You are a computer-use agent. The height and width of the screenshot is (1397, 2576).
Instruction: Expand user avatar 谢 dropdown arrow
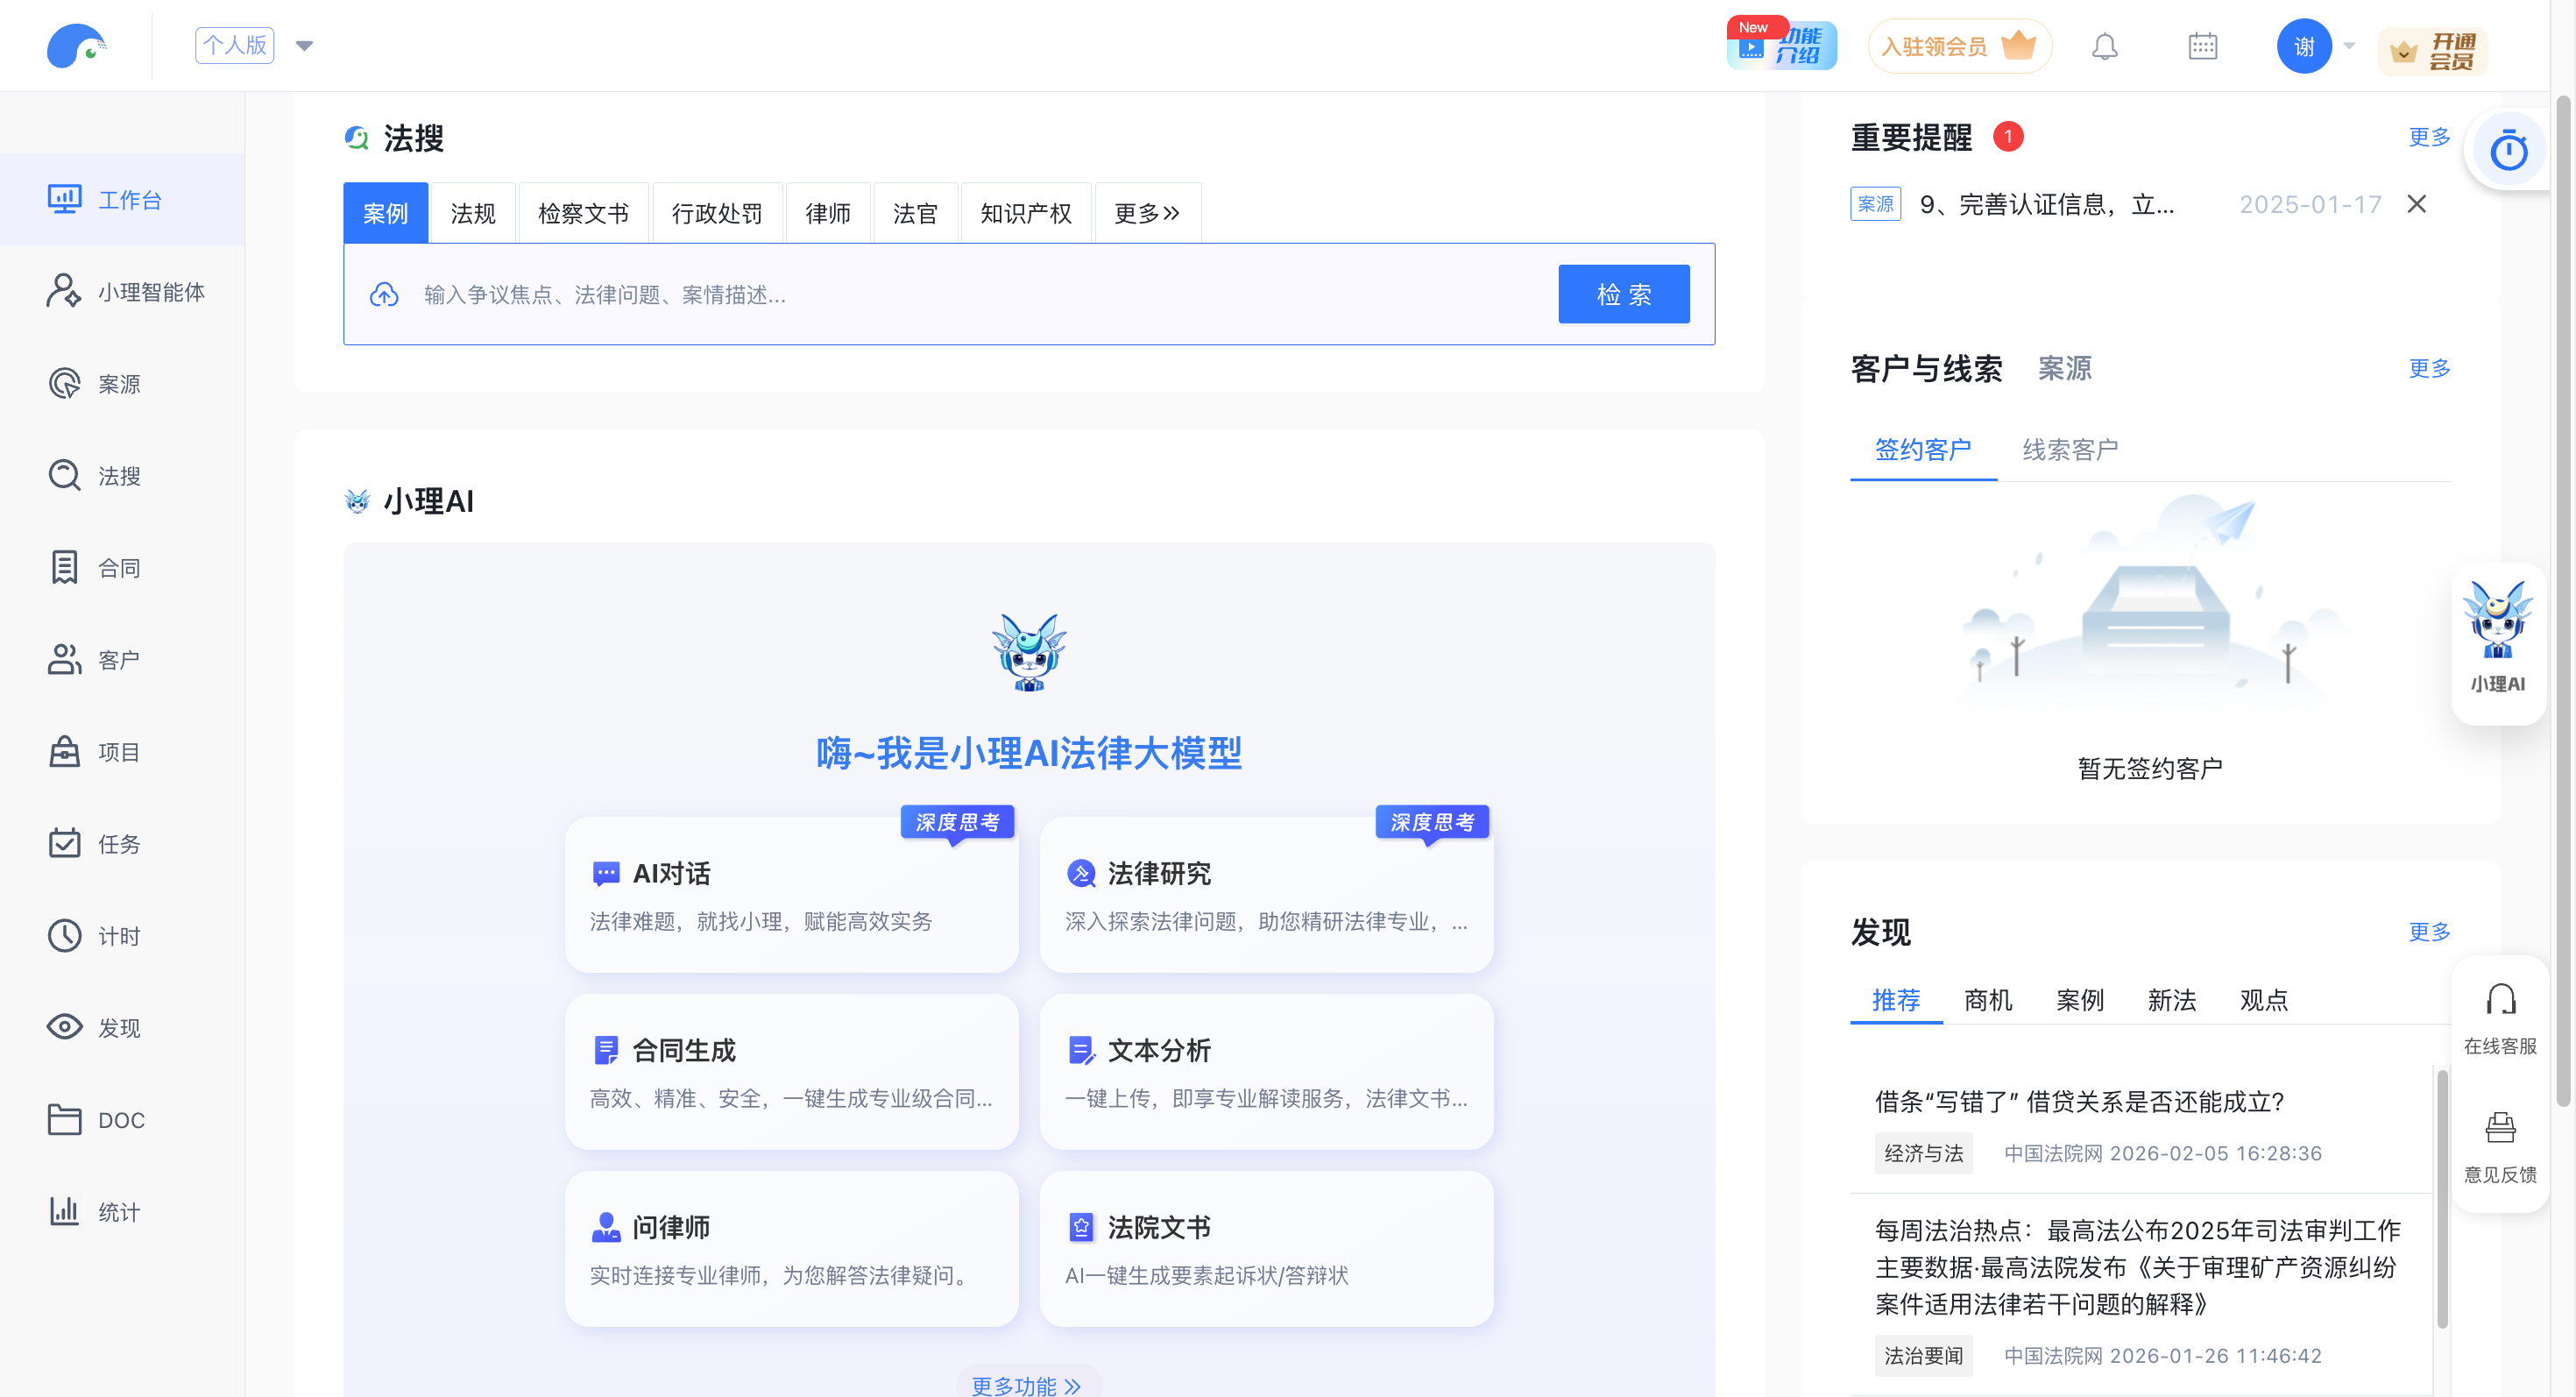tap(2350, 46)
